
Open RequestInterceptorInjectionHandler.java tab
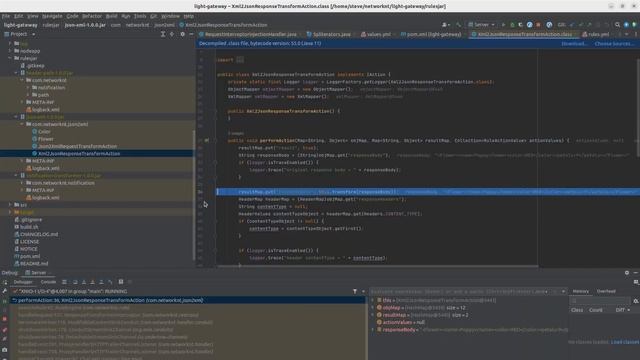pos(248,35)
